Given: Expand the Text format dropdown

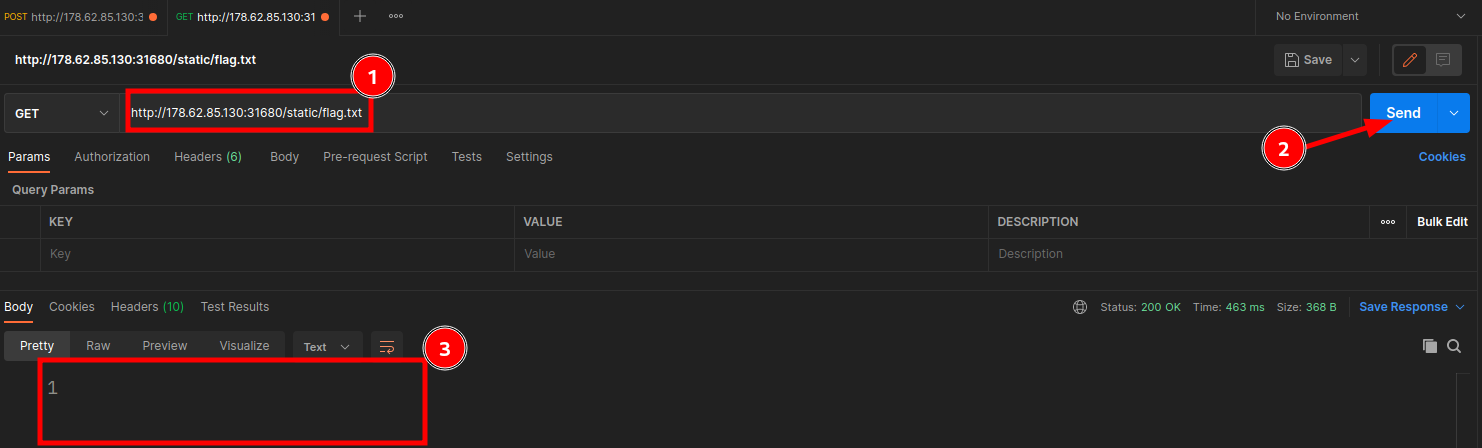Looking at the screenshot, I should (x=327, y=347).
